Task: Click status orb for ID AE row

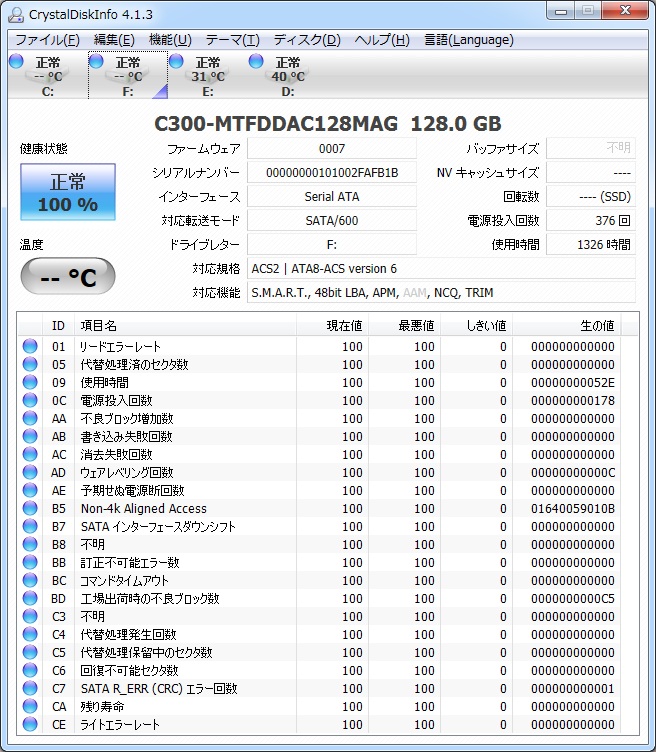Action: click(x=30, y=490)
